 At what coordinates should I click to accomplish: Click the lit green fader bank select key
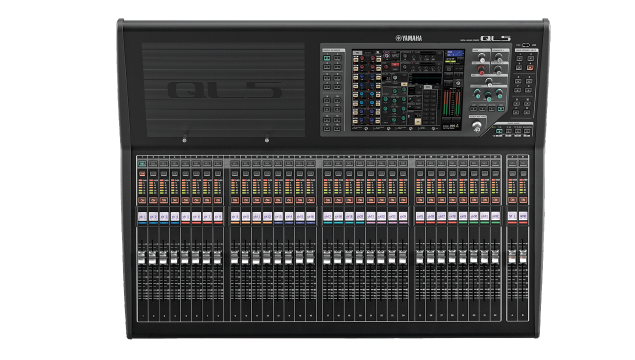click(x=499, y=131)
